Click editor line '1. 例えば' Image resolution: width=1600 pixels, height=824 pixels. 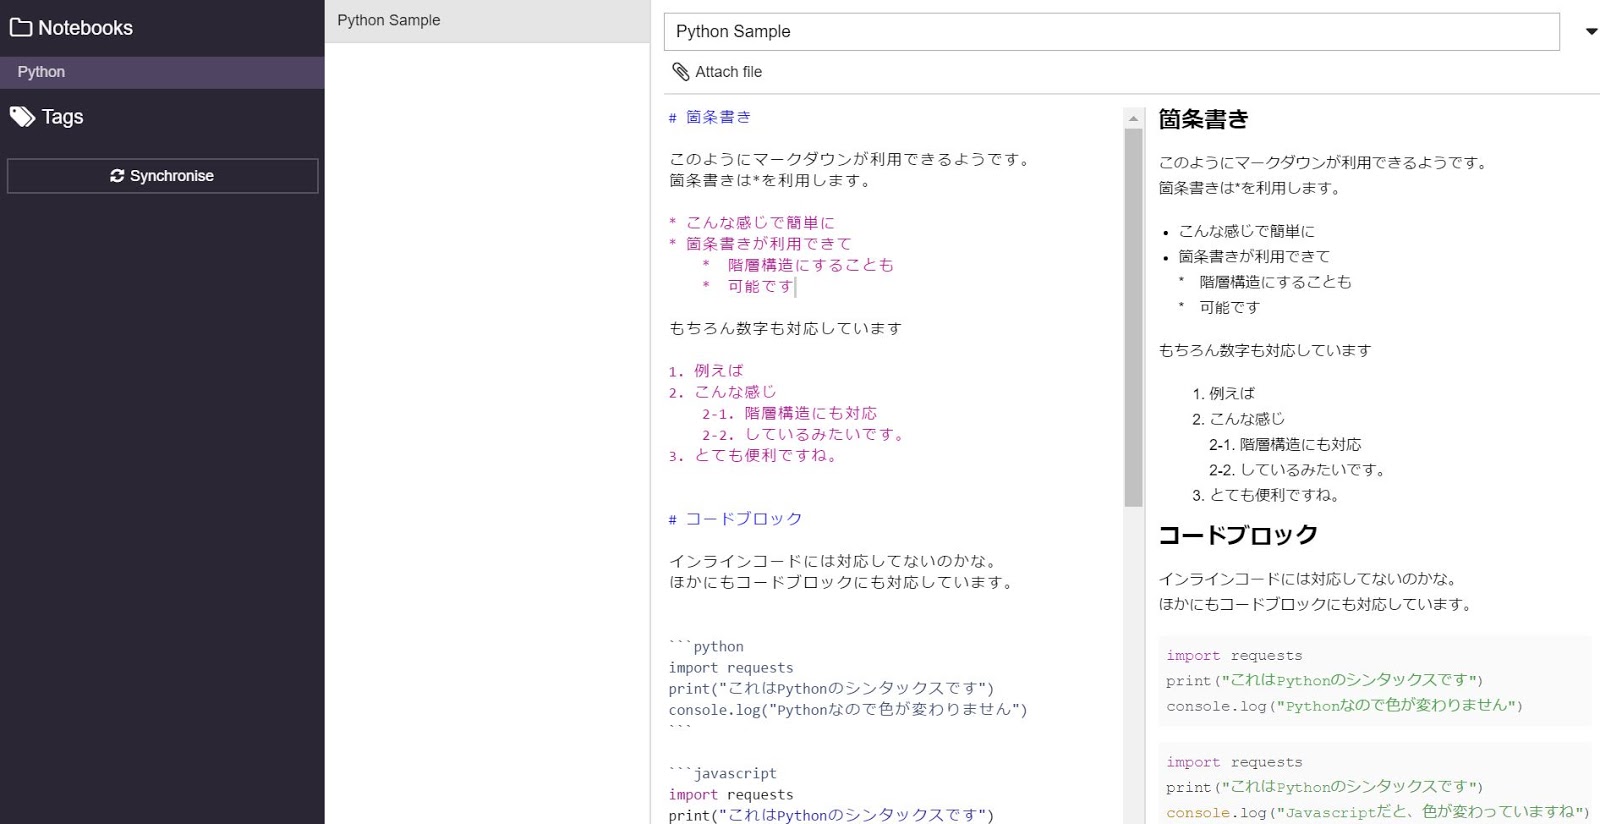tap(706, 371)
